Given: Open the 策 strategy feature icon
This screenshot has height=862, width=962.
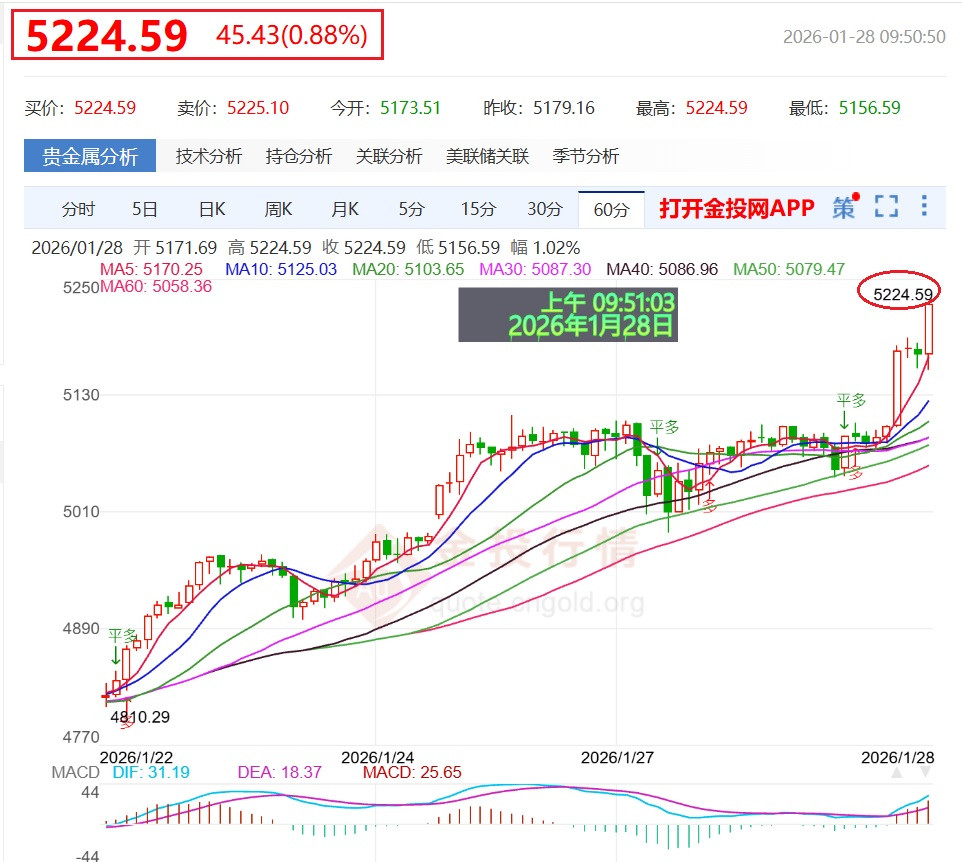Looking at the screenshot, I should (x=845, y=208).
